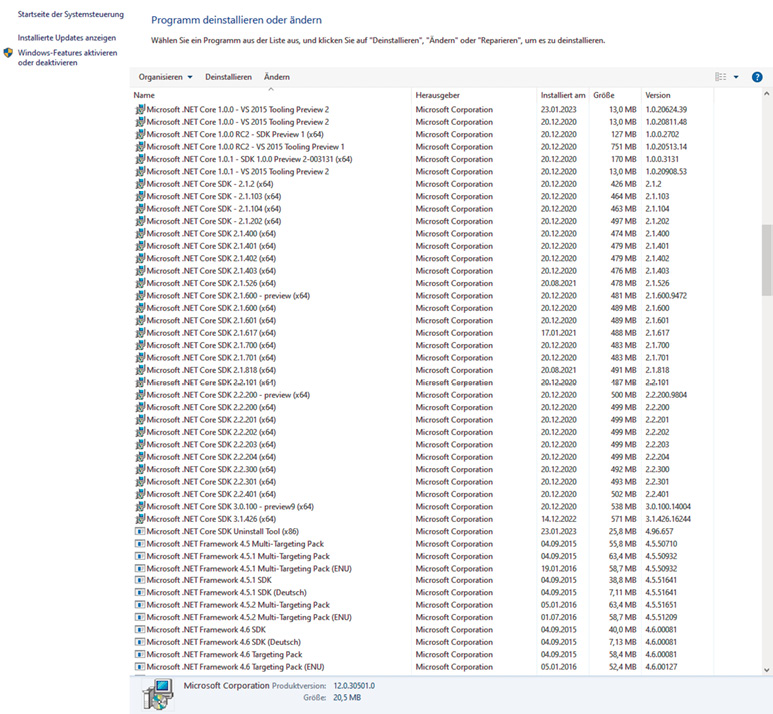The width and height of the screenshot is (773, 714).
Task: Click the Deinstallieren button
Action: click(x=228, y=77)
